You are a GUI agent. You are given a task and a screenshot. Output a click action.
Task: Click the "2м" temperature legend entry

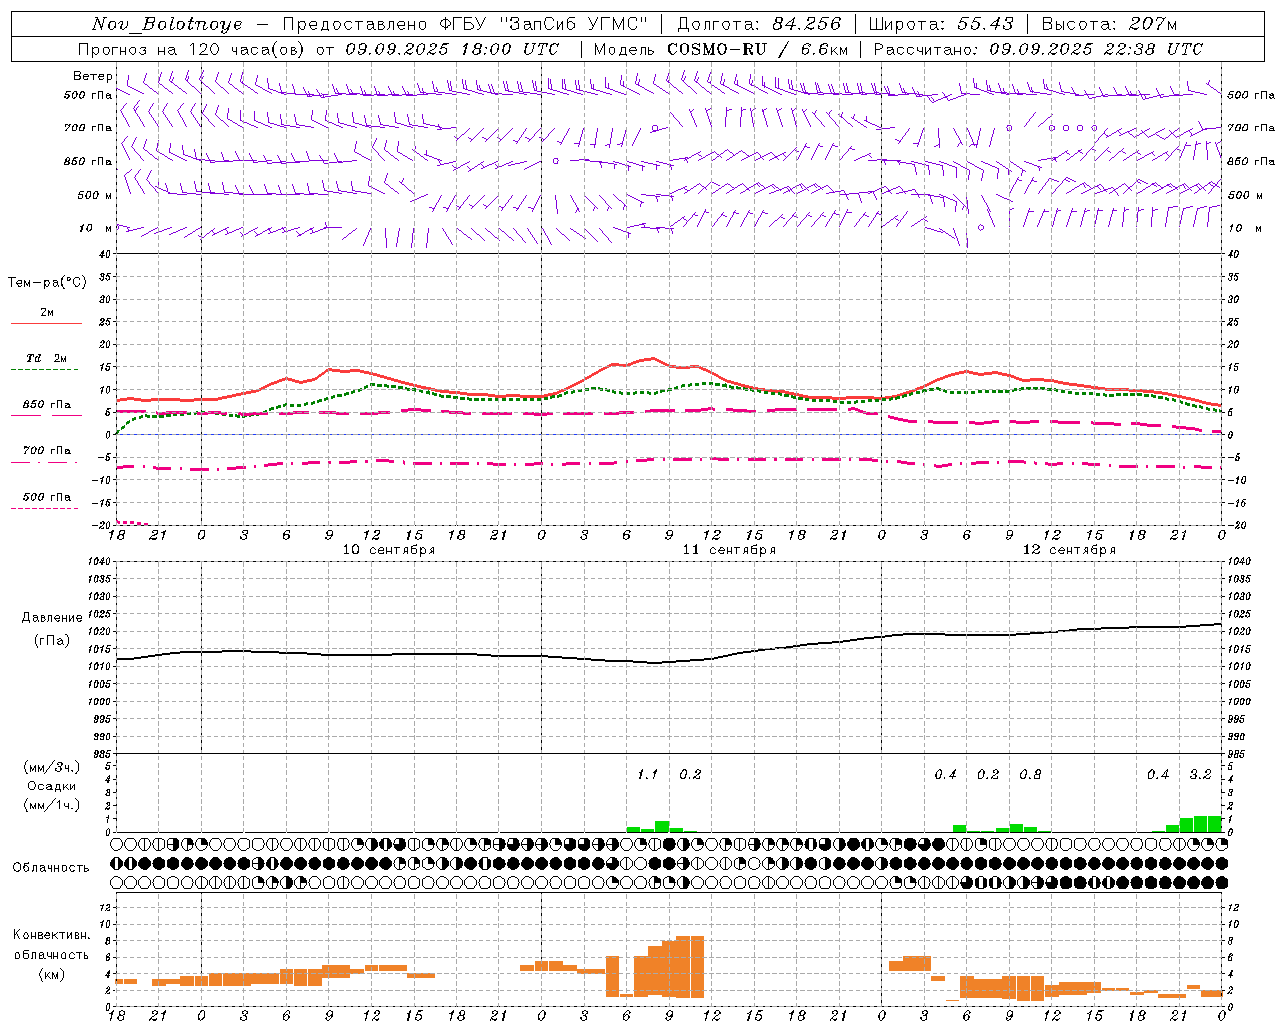click(x=47, y=312)
